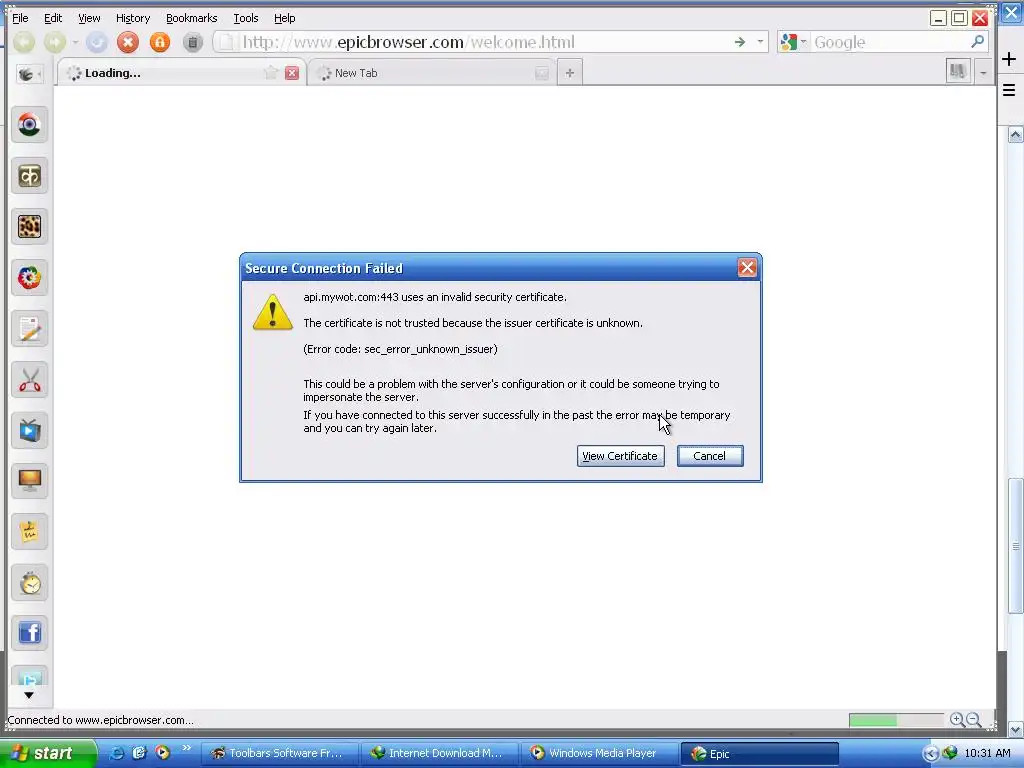Image resolution: width=1024 pixels, height=768 pixels.
Task: Open the TV video sidebar icon
Action: point(29,431)
